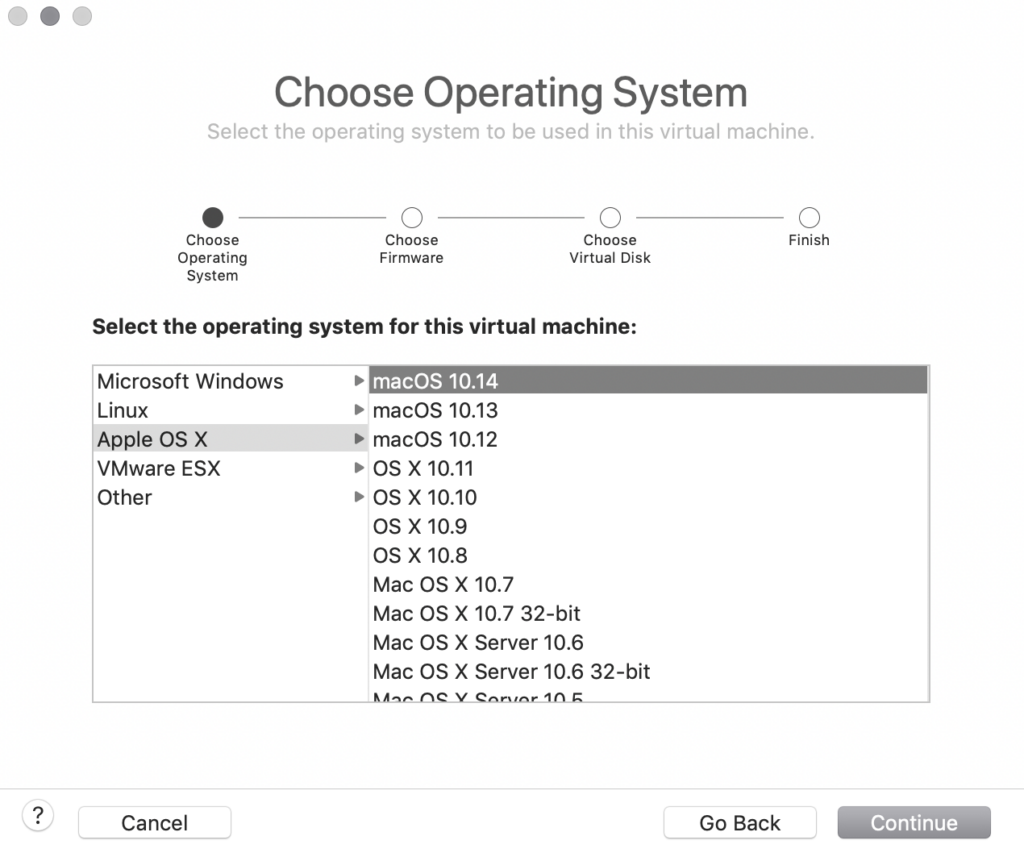
Task: Select Linux in the OS category list
Action: (123, 410)
